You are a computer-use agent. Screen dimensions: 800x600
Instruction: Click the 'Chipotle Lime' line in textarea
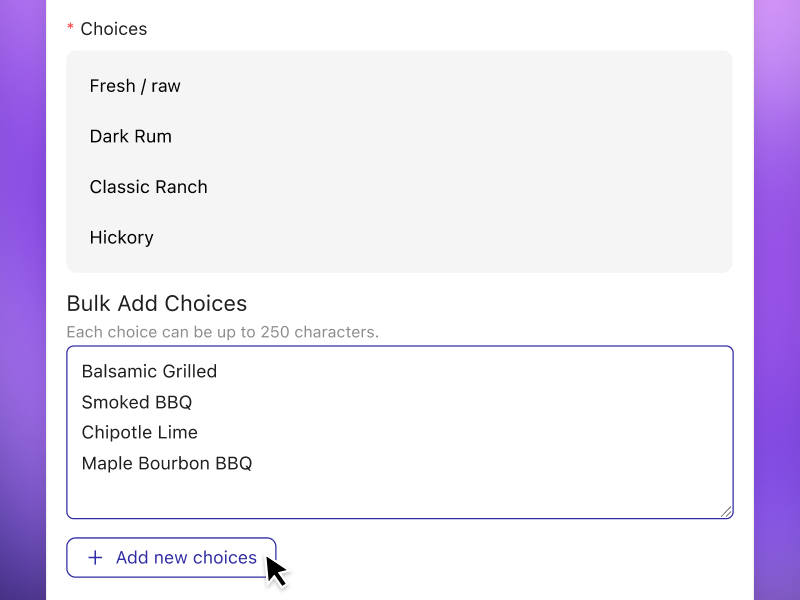[x=139, y=432]
